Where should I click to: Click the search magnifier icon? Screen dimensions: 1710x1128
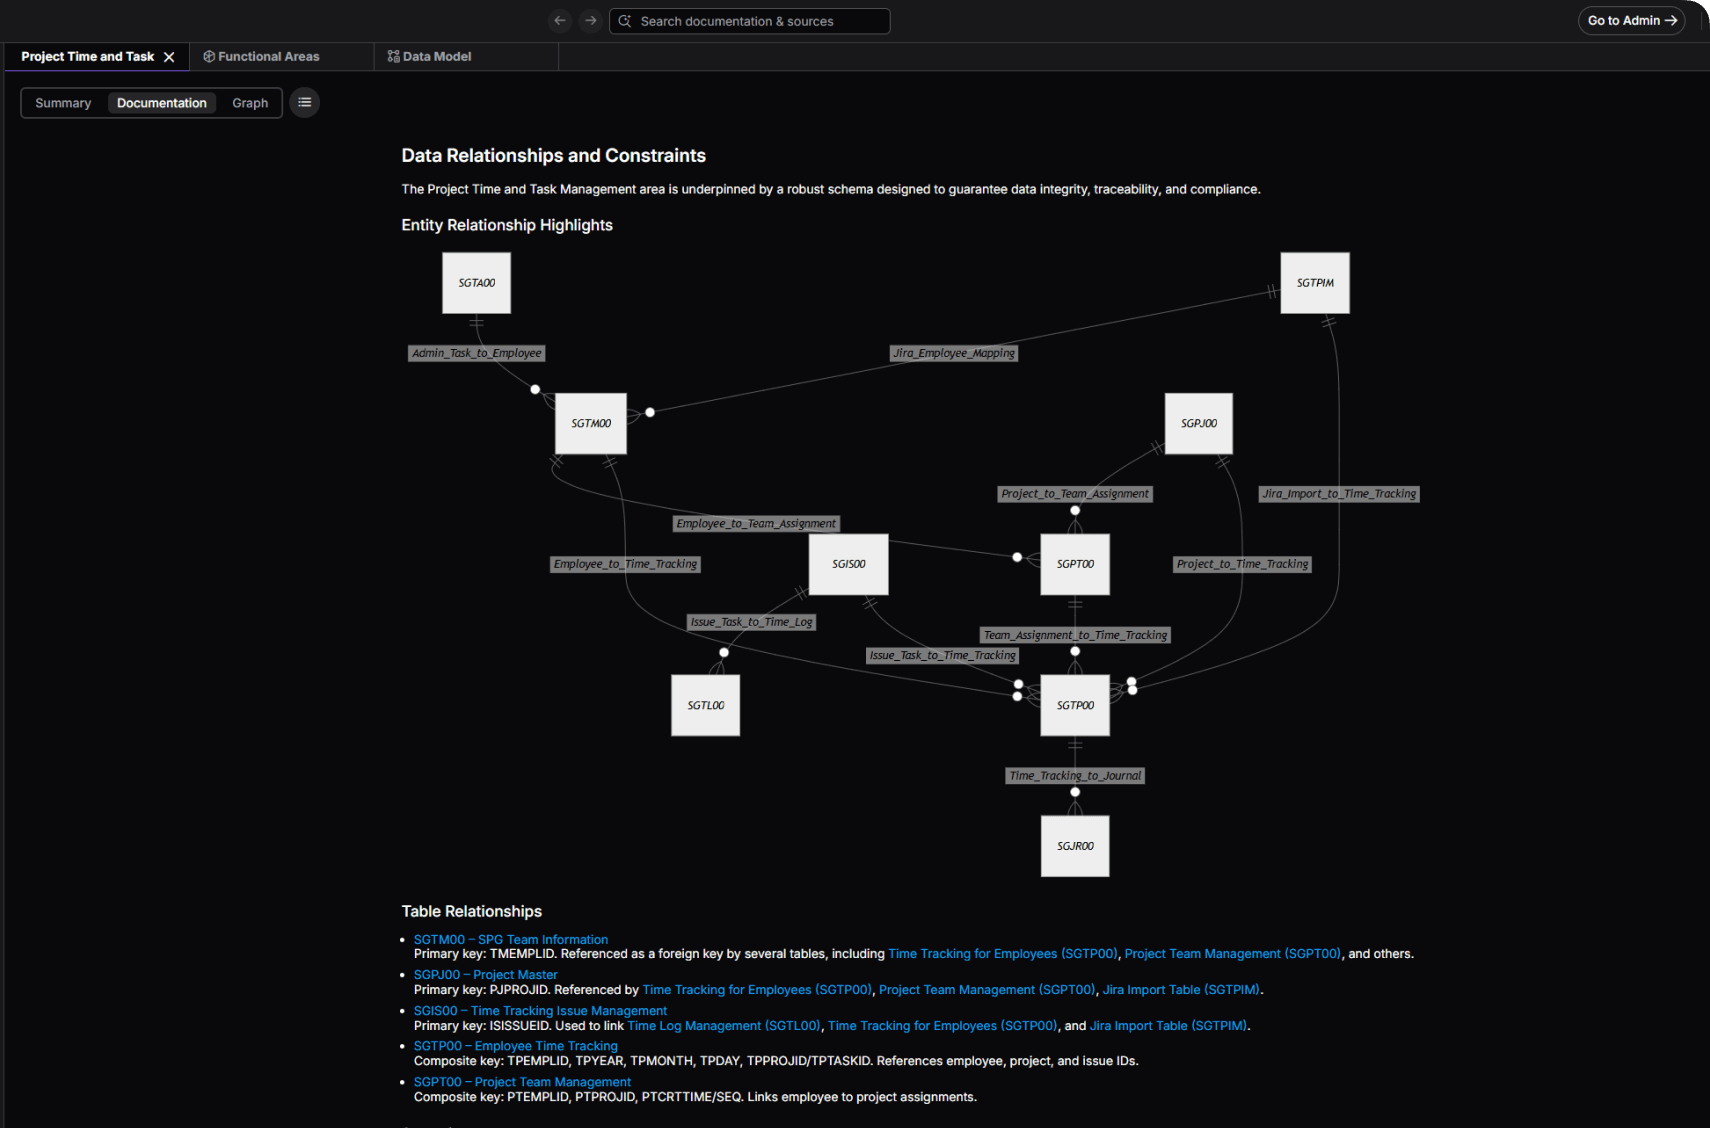tap(624, 20)
